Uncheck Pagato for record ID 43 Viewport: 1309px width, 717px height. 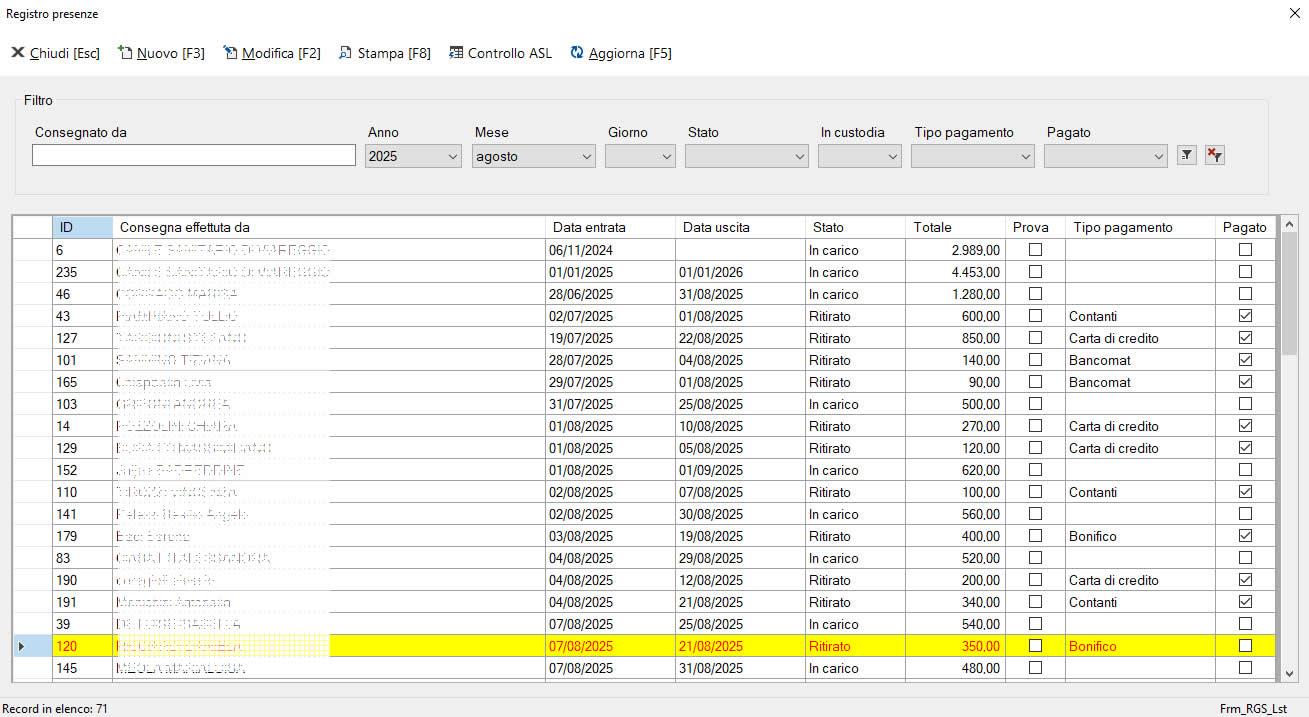point(1245,316)
